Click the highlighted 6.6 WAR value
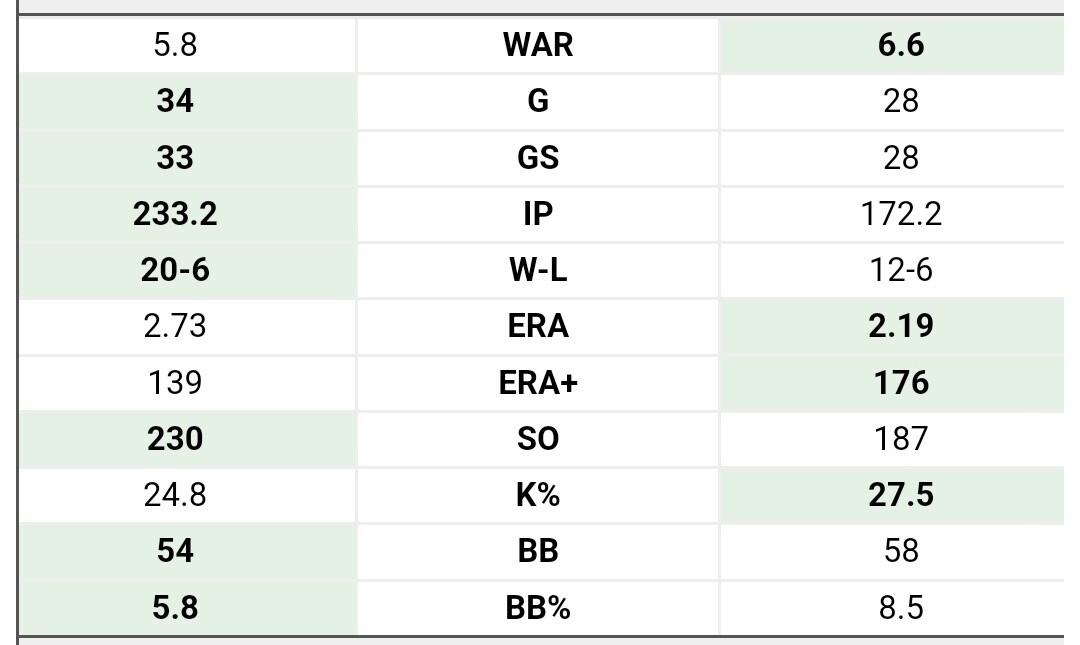Image resolution: width=1080 pixels, height=645 pixels. pos(901,45)
